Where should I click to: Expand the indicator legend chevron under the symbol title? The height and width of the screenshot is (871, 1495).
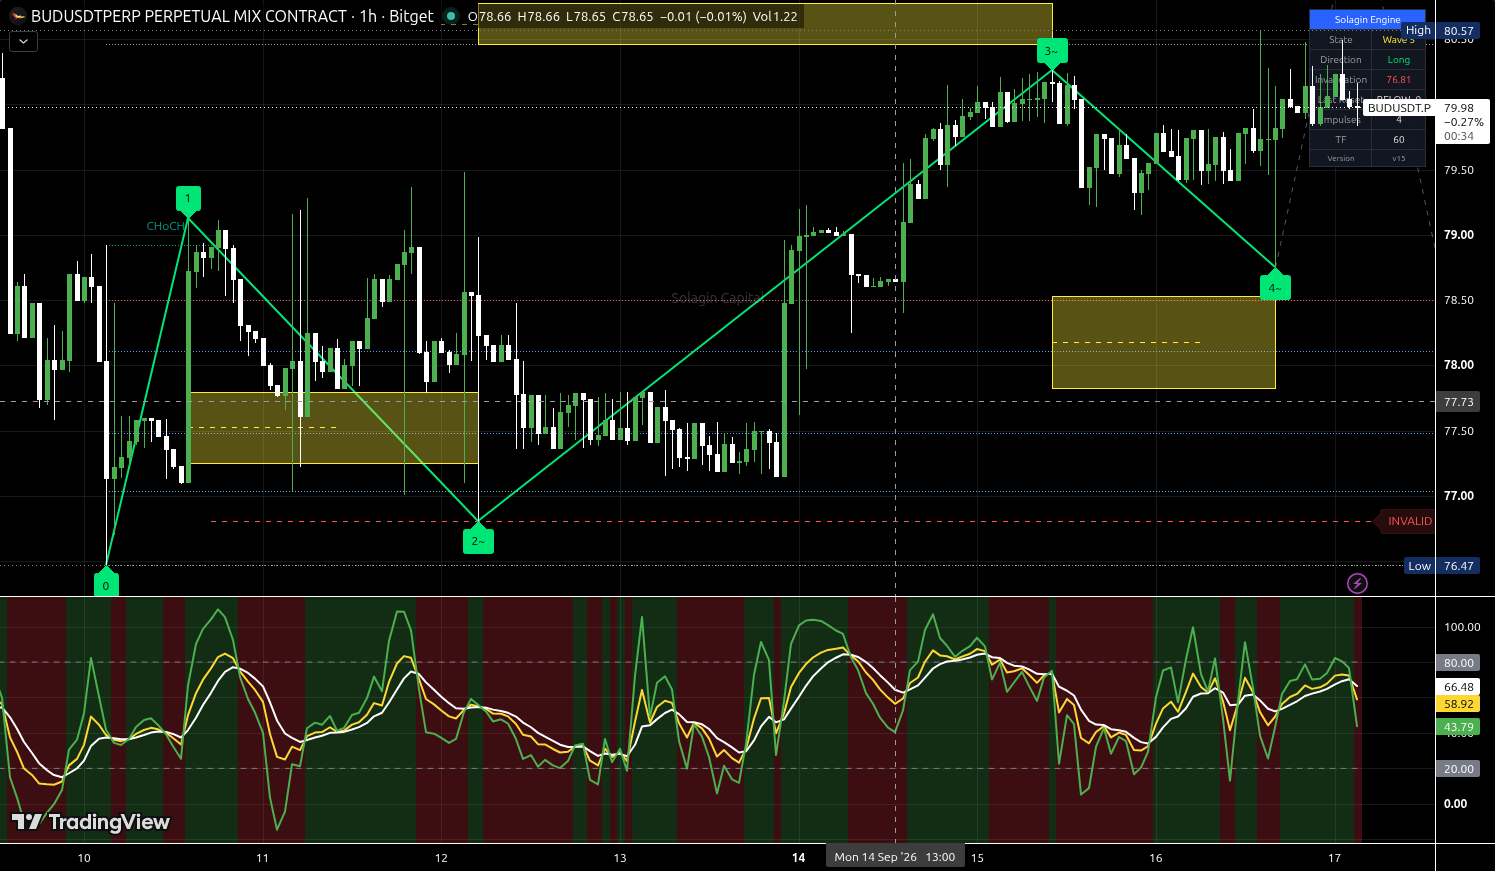click(23, 41)
